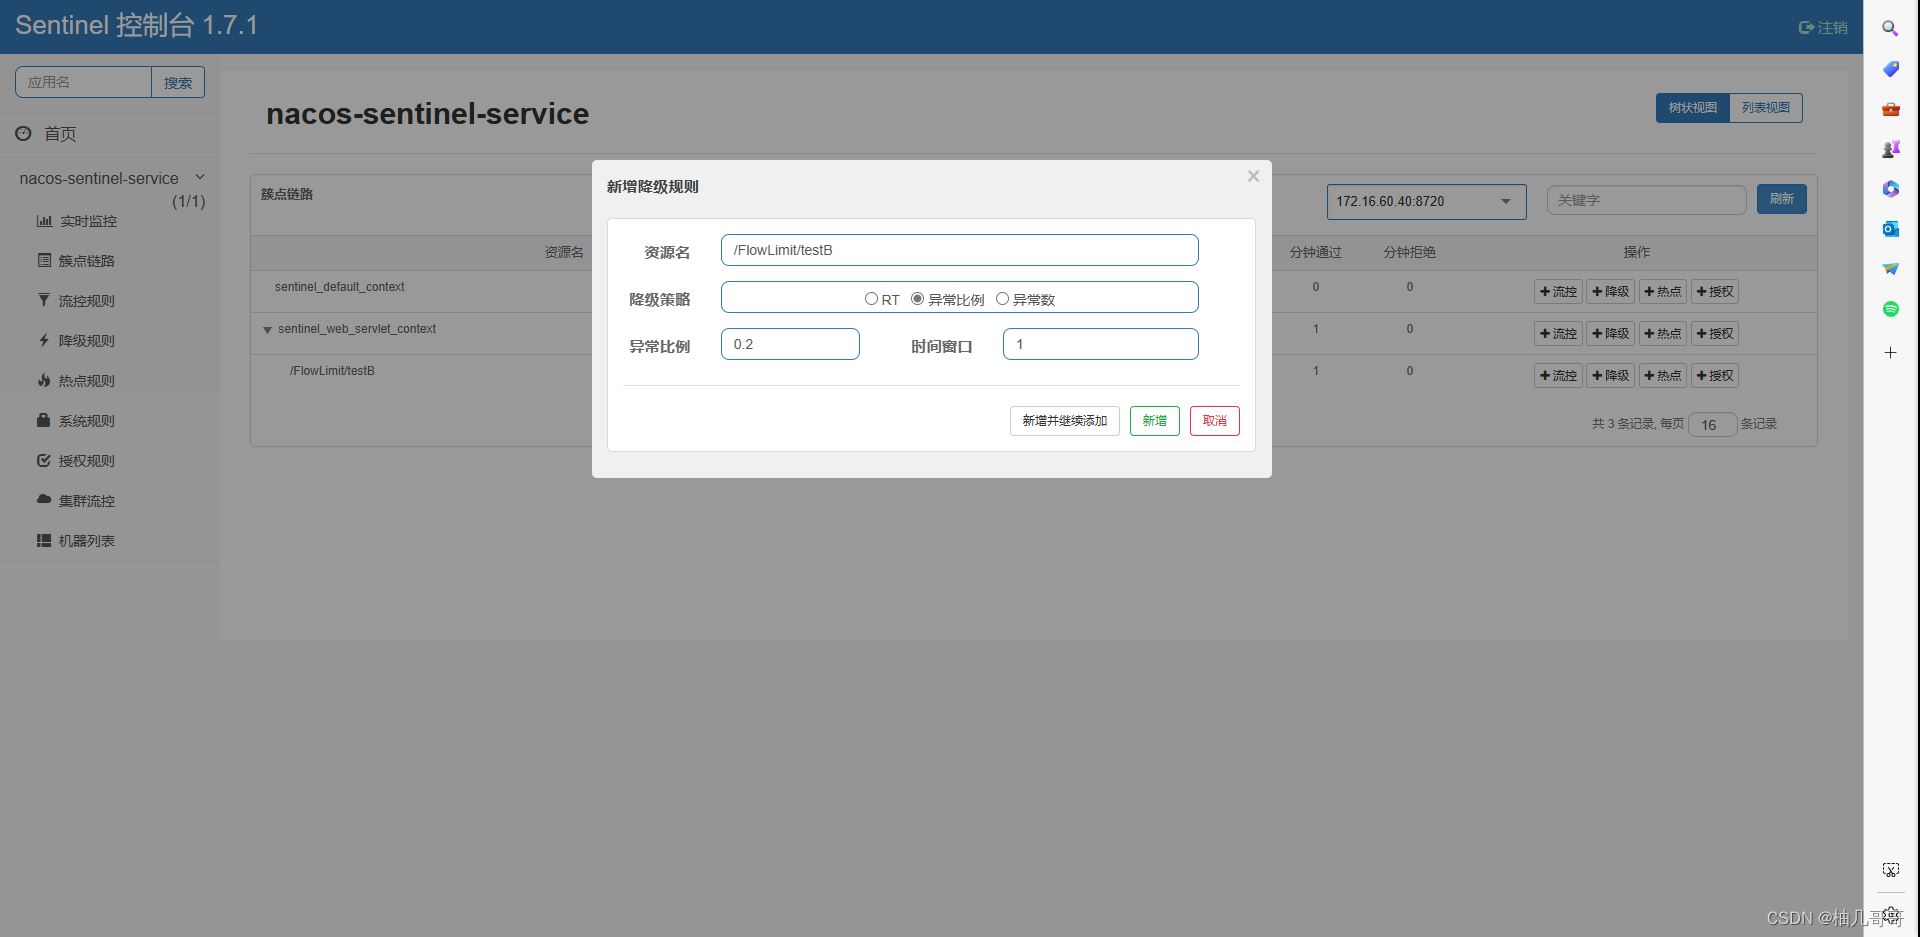Click +流控 for /FlowLimit/testB row

pos(1558,376)
